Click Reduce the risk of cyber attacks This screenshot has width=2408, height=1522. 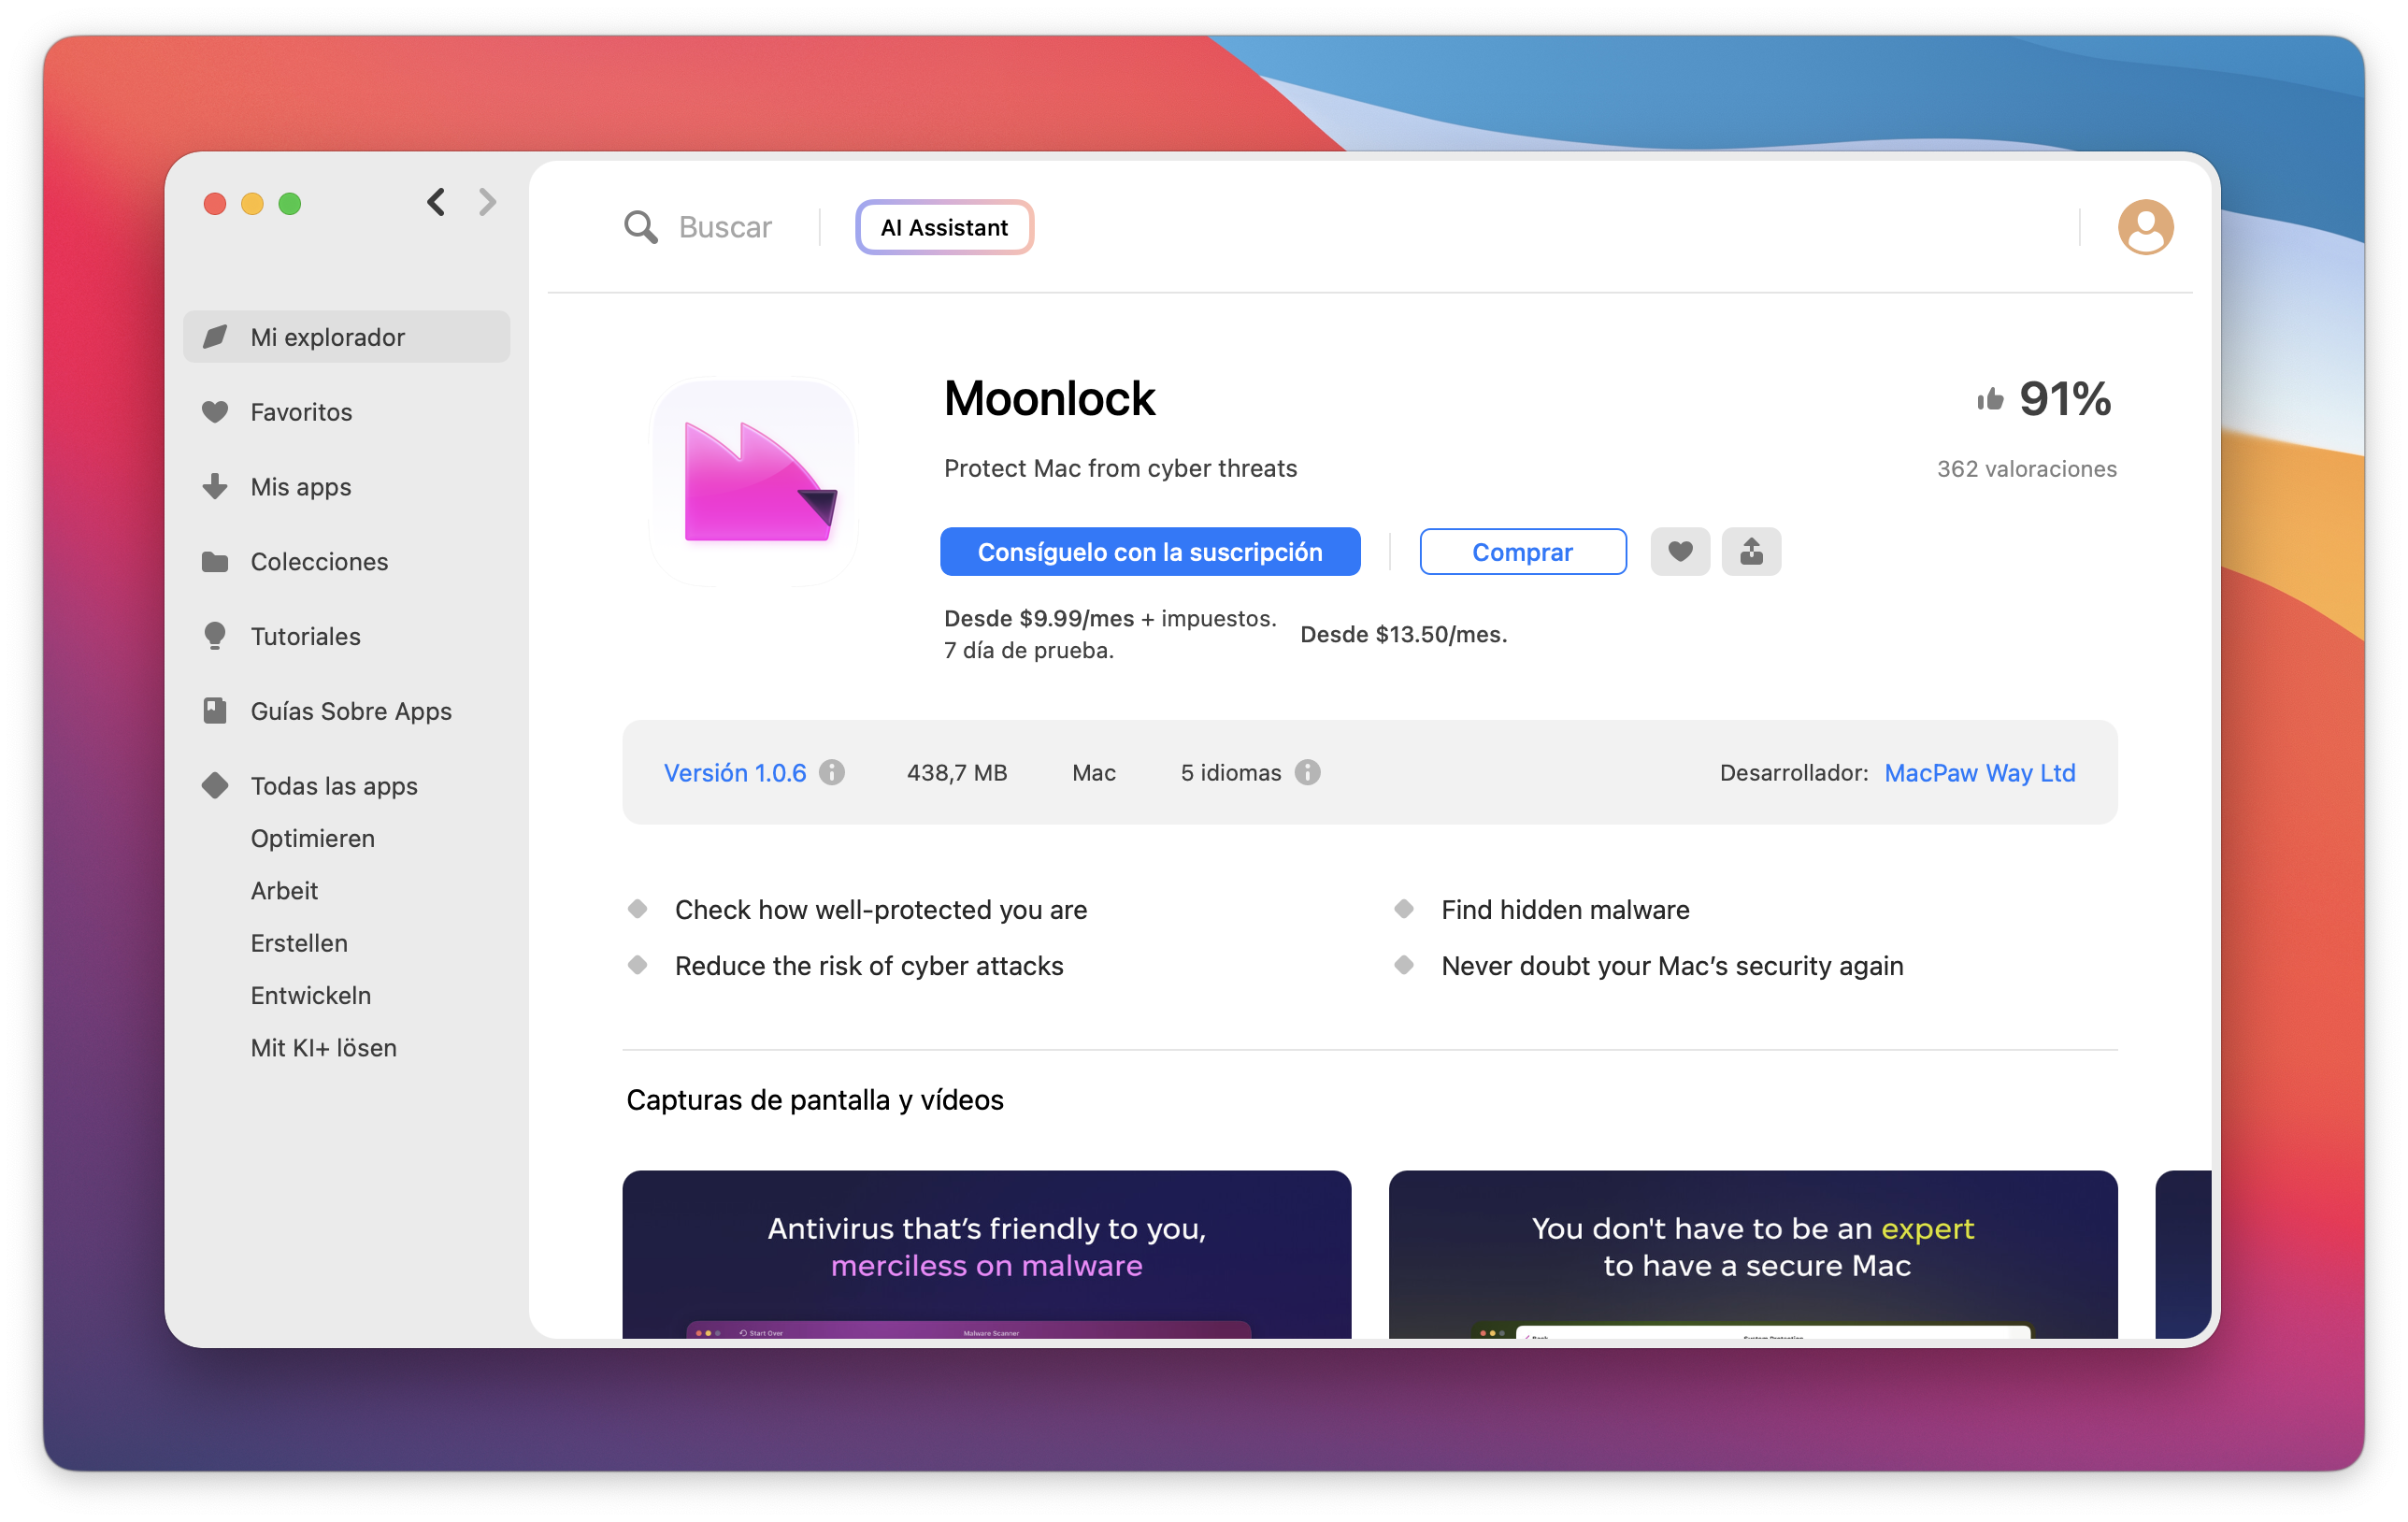click(x=869, y=966)
